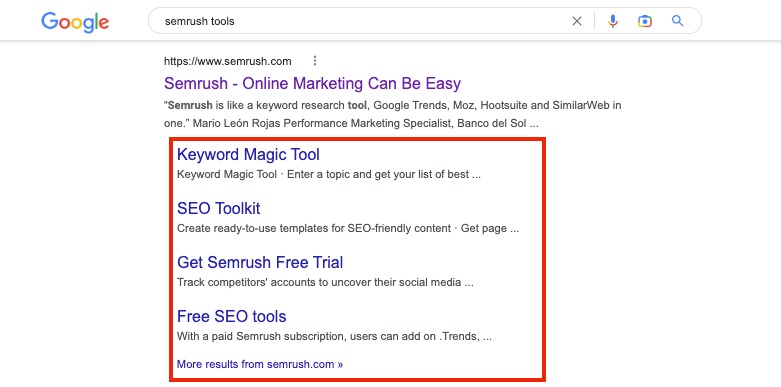Open 'Get Semrush Free Trial' sitelink

tap(260, 262)
